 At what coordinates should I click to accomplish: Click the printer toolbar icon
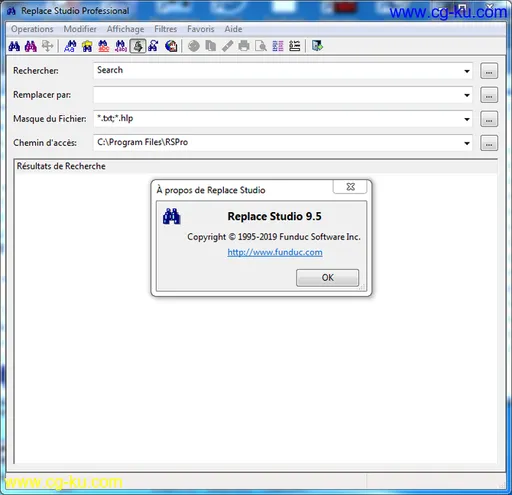(244, 46)
